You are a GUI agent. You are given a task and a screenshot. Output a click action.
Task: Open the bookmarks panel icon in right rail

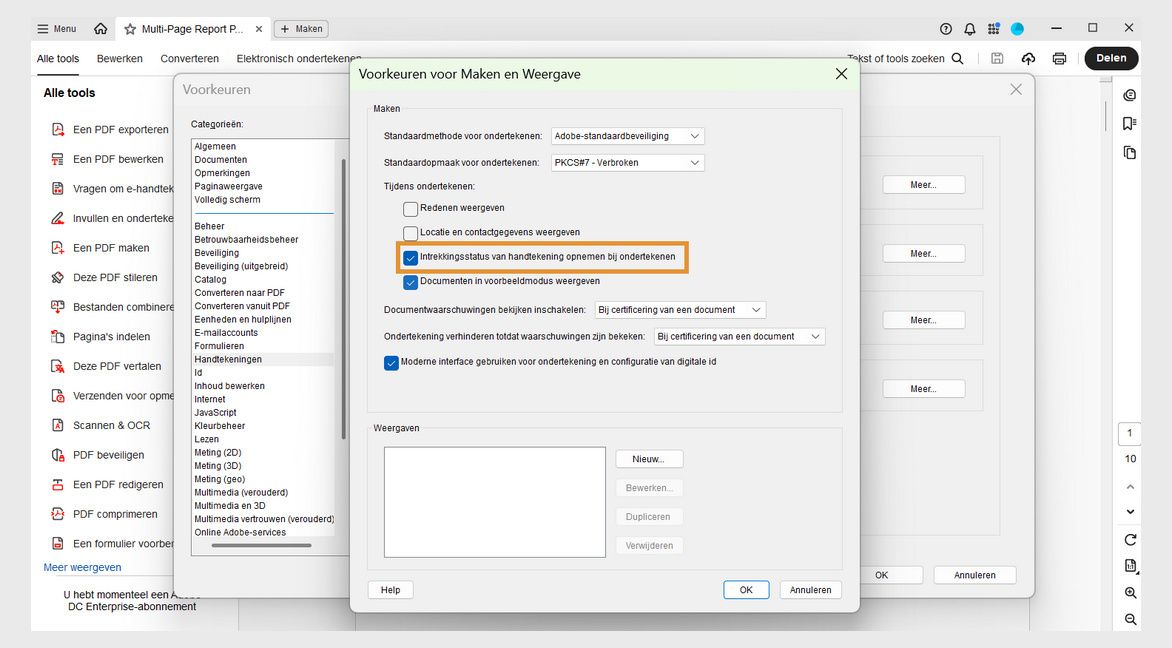click(x=1129, y=123)
